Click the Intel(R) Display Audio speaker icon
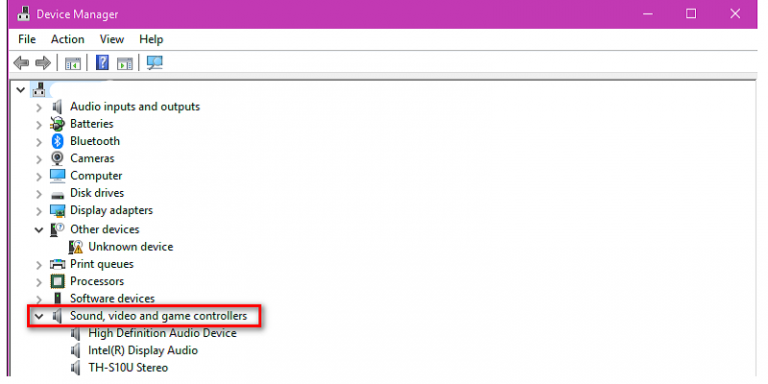 (75, 351)
